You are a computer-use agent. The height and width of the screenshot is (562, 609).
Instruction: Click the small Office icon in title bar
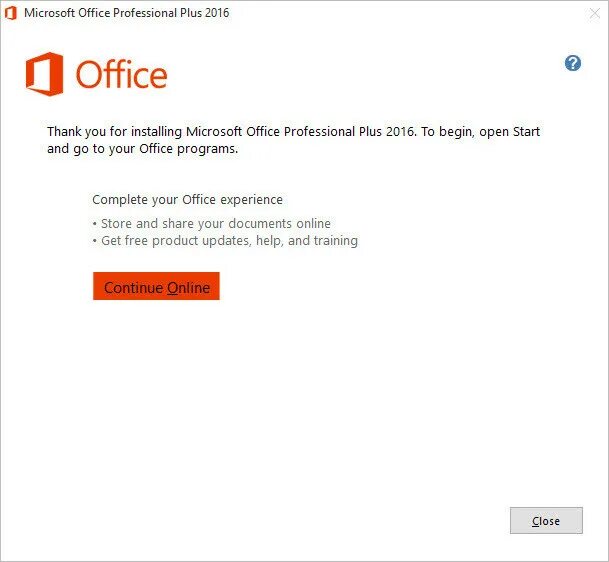coord(11,13)
